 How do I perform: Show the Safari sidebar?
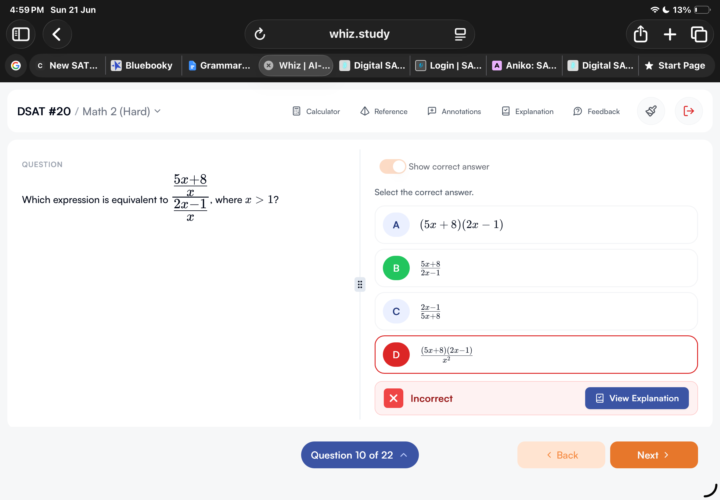pyautogui.click(x=21, y=34)
